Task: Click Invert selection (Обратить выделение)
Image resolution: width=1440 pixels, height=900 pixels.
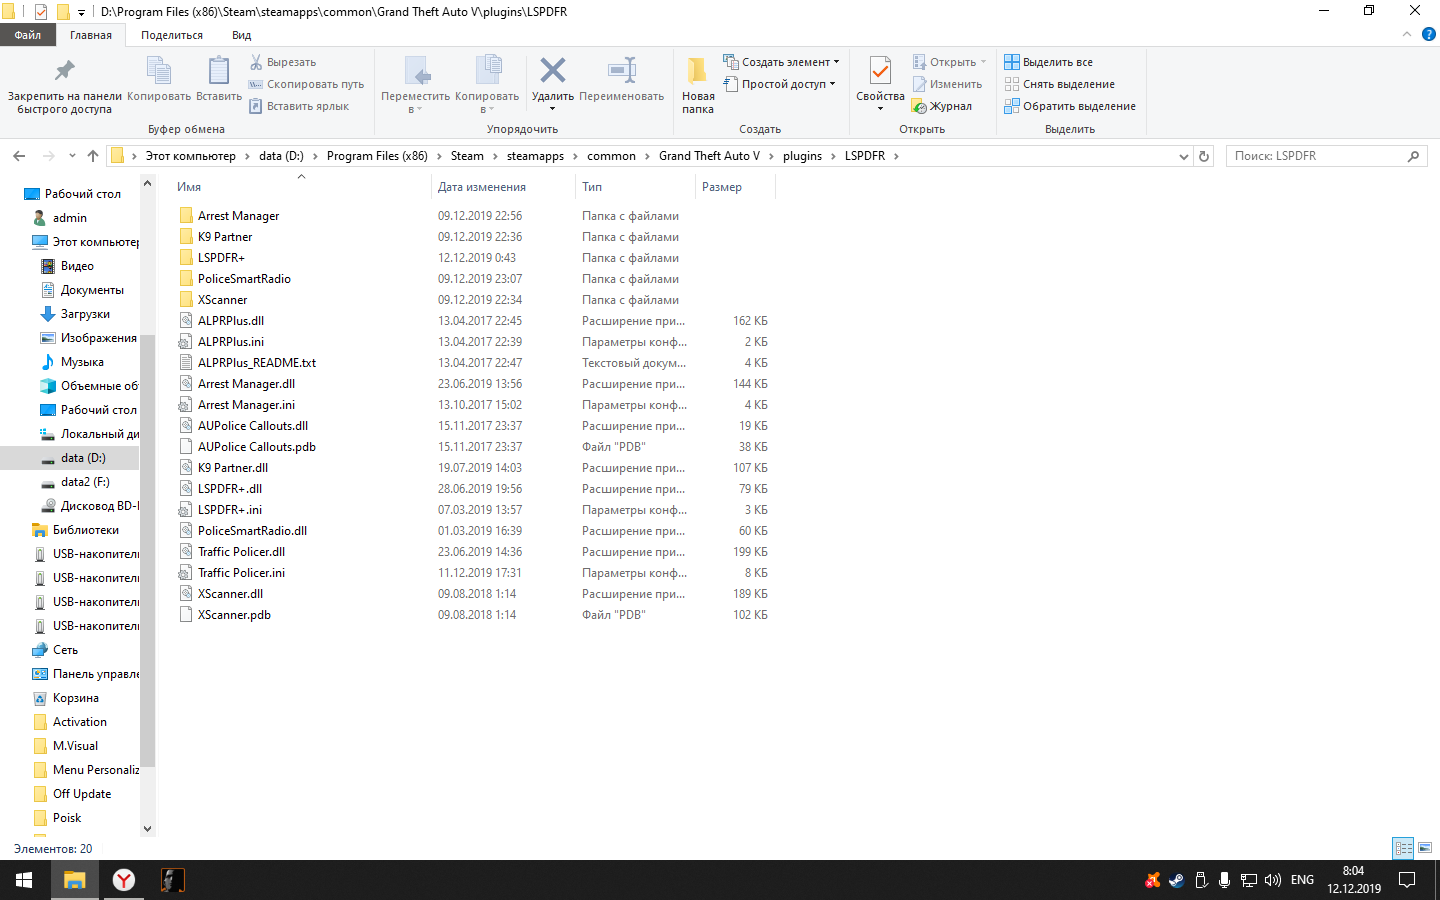Action: click(x=1070, y=106)
